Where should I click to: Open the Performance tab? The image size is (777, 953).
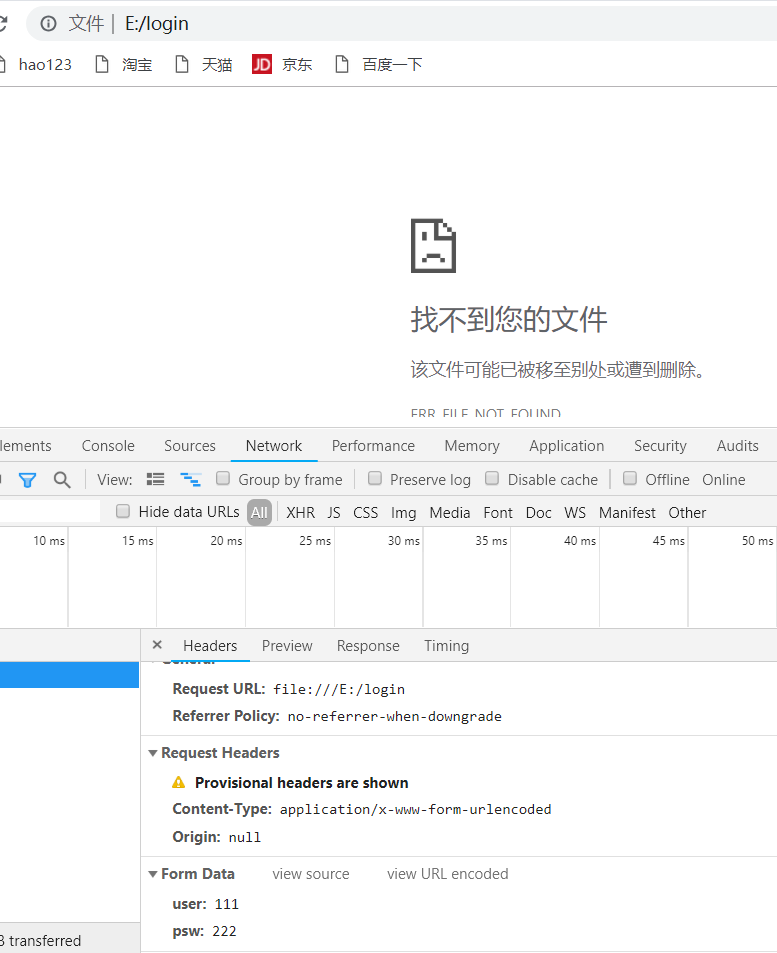click(373, 446)
